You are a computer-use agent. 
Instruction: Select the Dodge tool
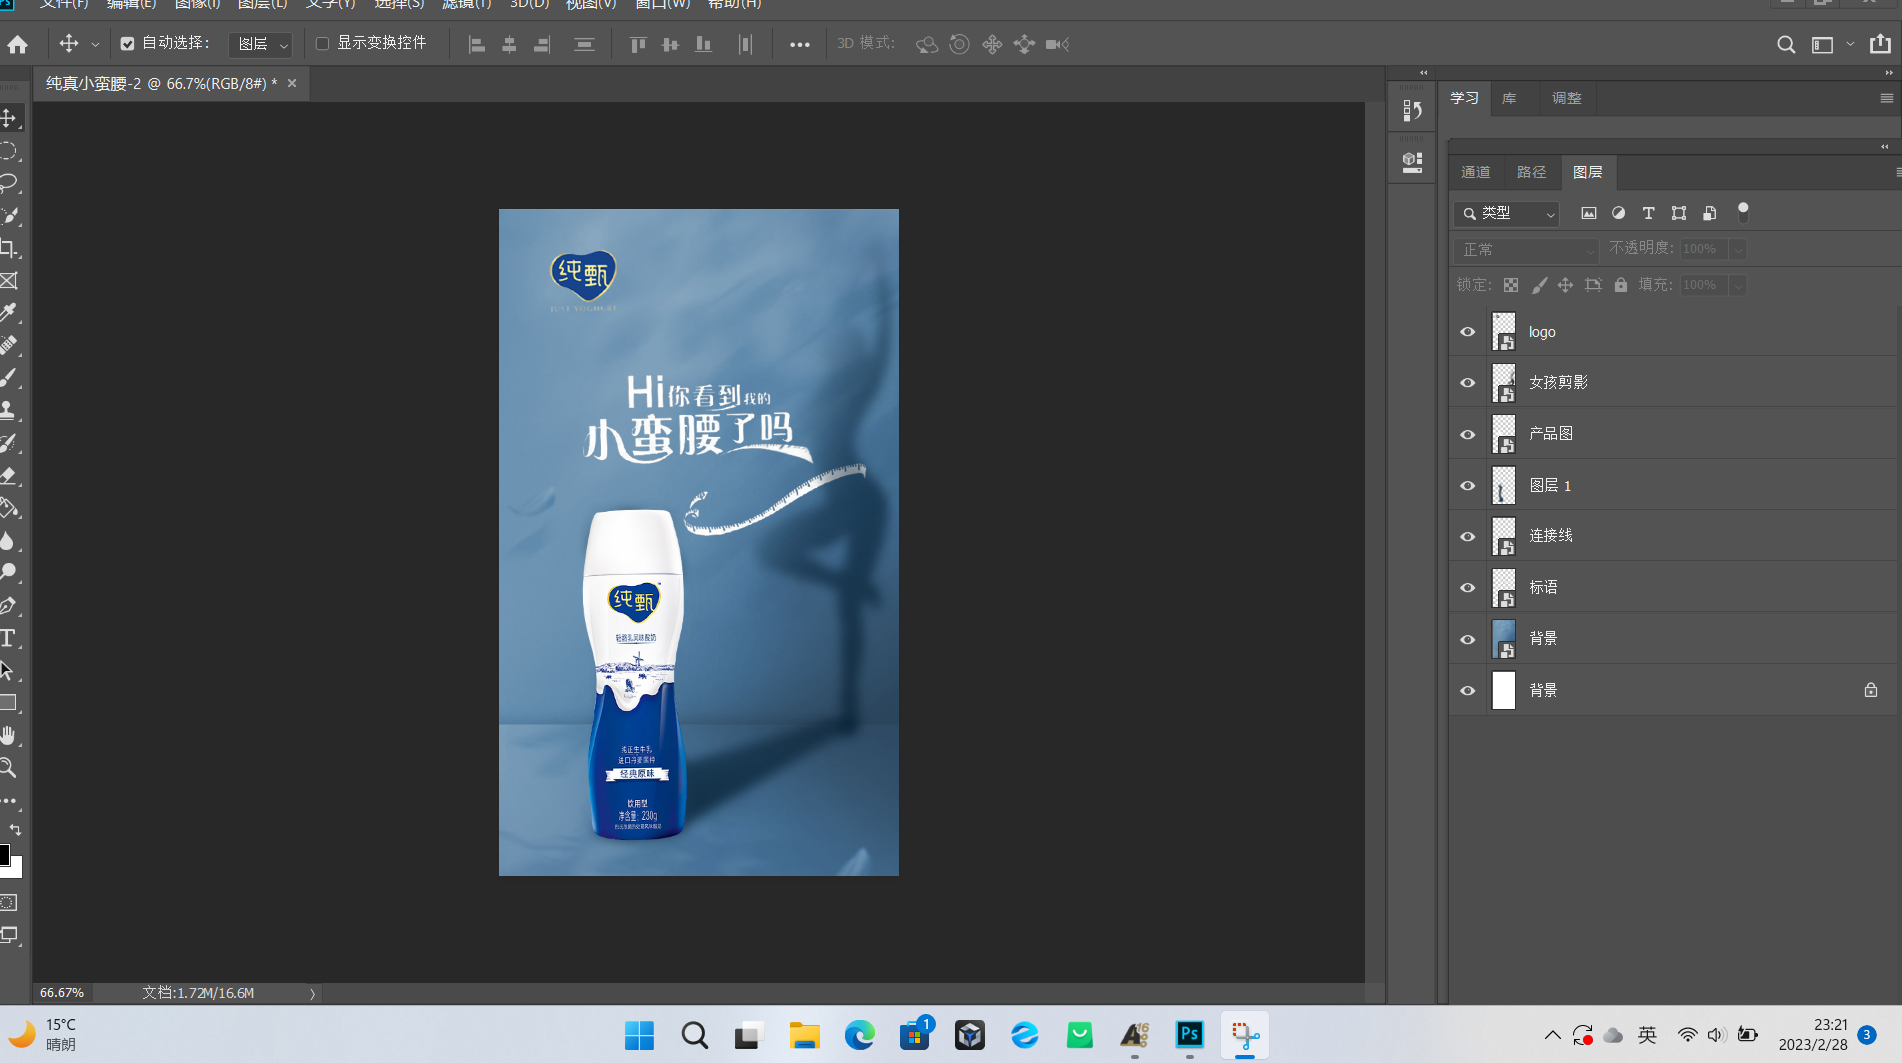[8, 573]
